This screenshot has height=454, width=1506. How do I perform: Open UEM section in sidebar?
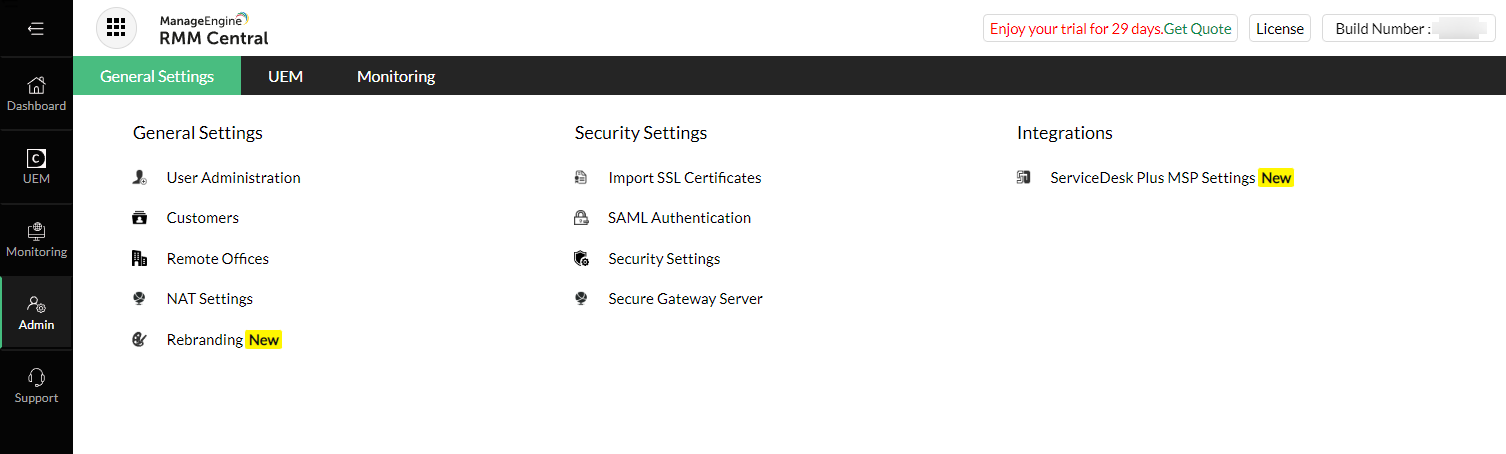point(36,167)
